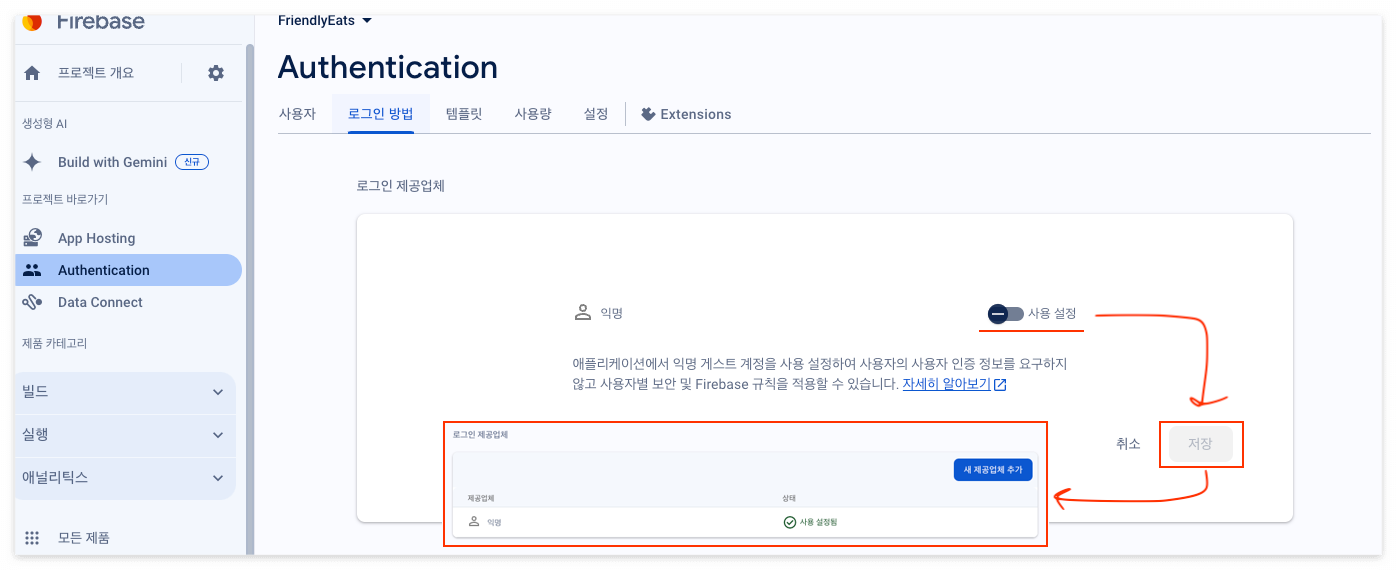Viewport: 1397px width, 570px height.
Task: Click the 신규 badge
Action: click(192, 162)
